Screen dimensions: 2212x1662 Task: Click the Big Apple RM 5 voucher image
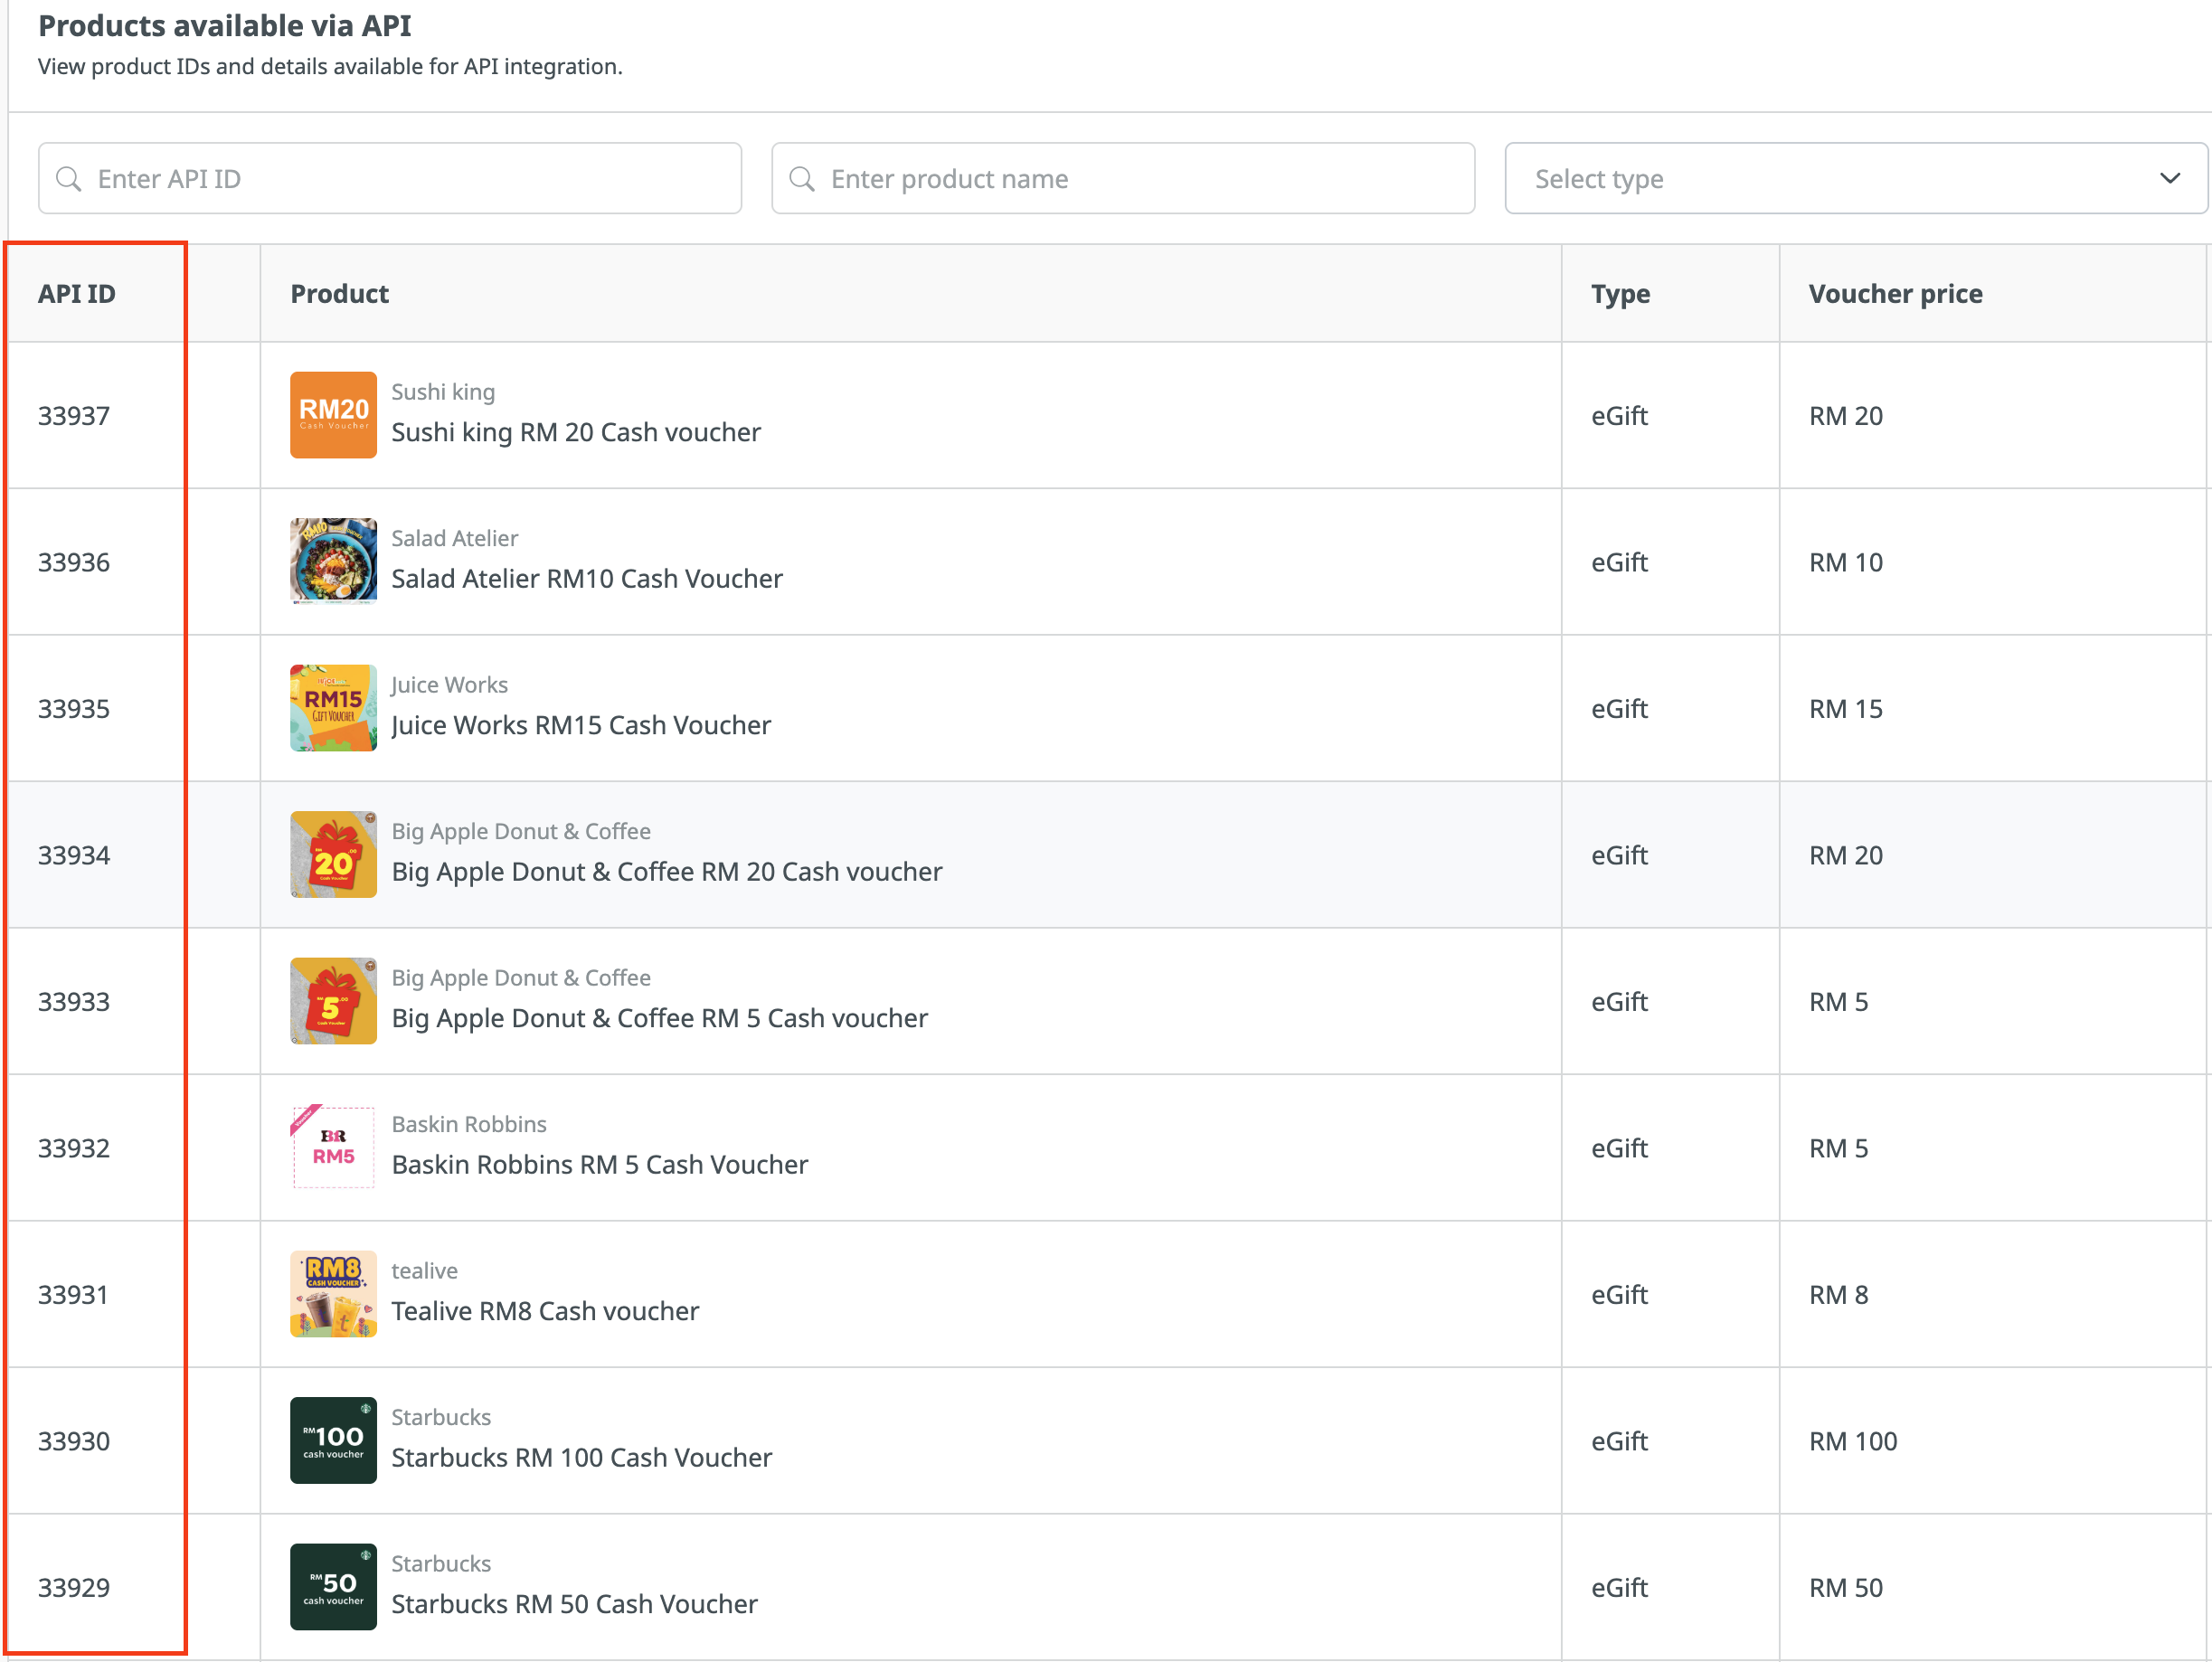pos(333,1001)
